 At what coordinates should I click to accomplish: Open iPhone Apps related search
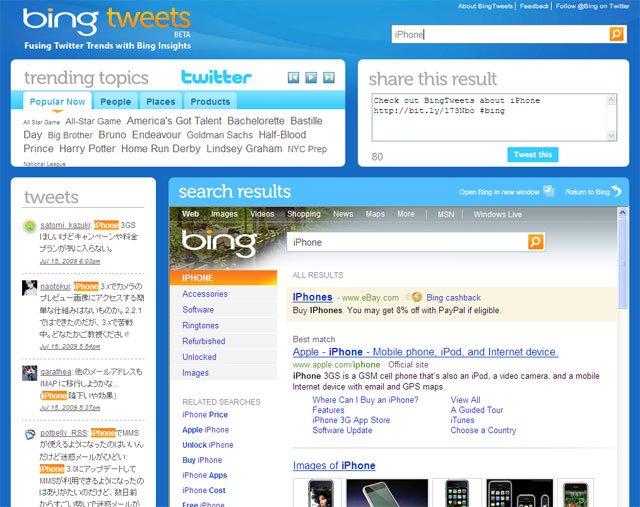coord(204,475)
